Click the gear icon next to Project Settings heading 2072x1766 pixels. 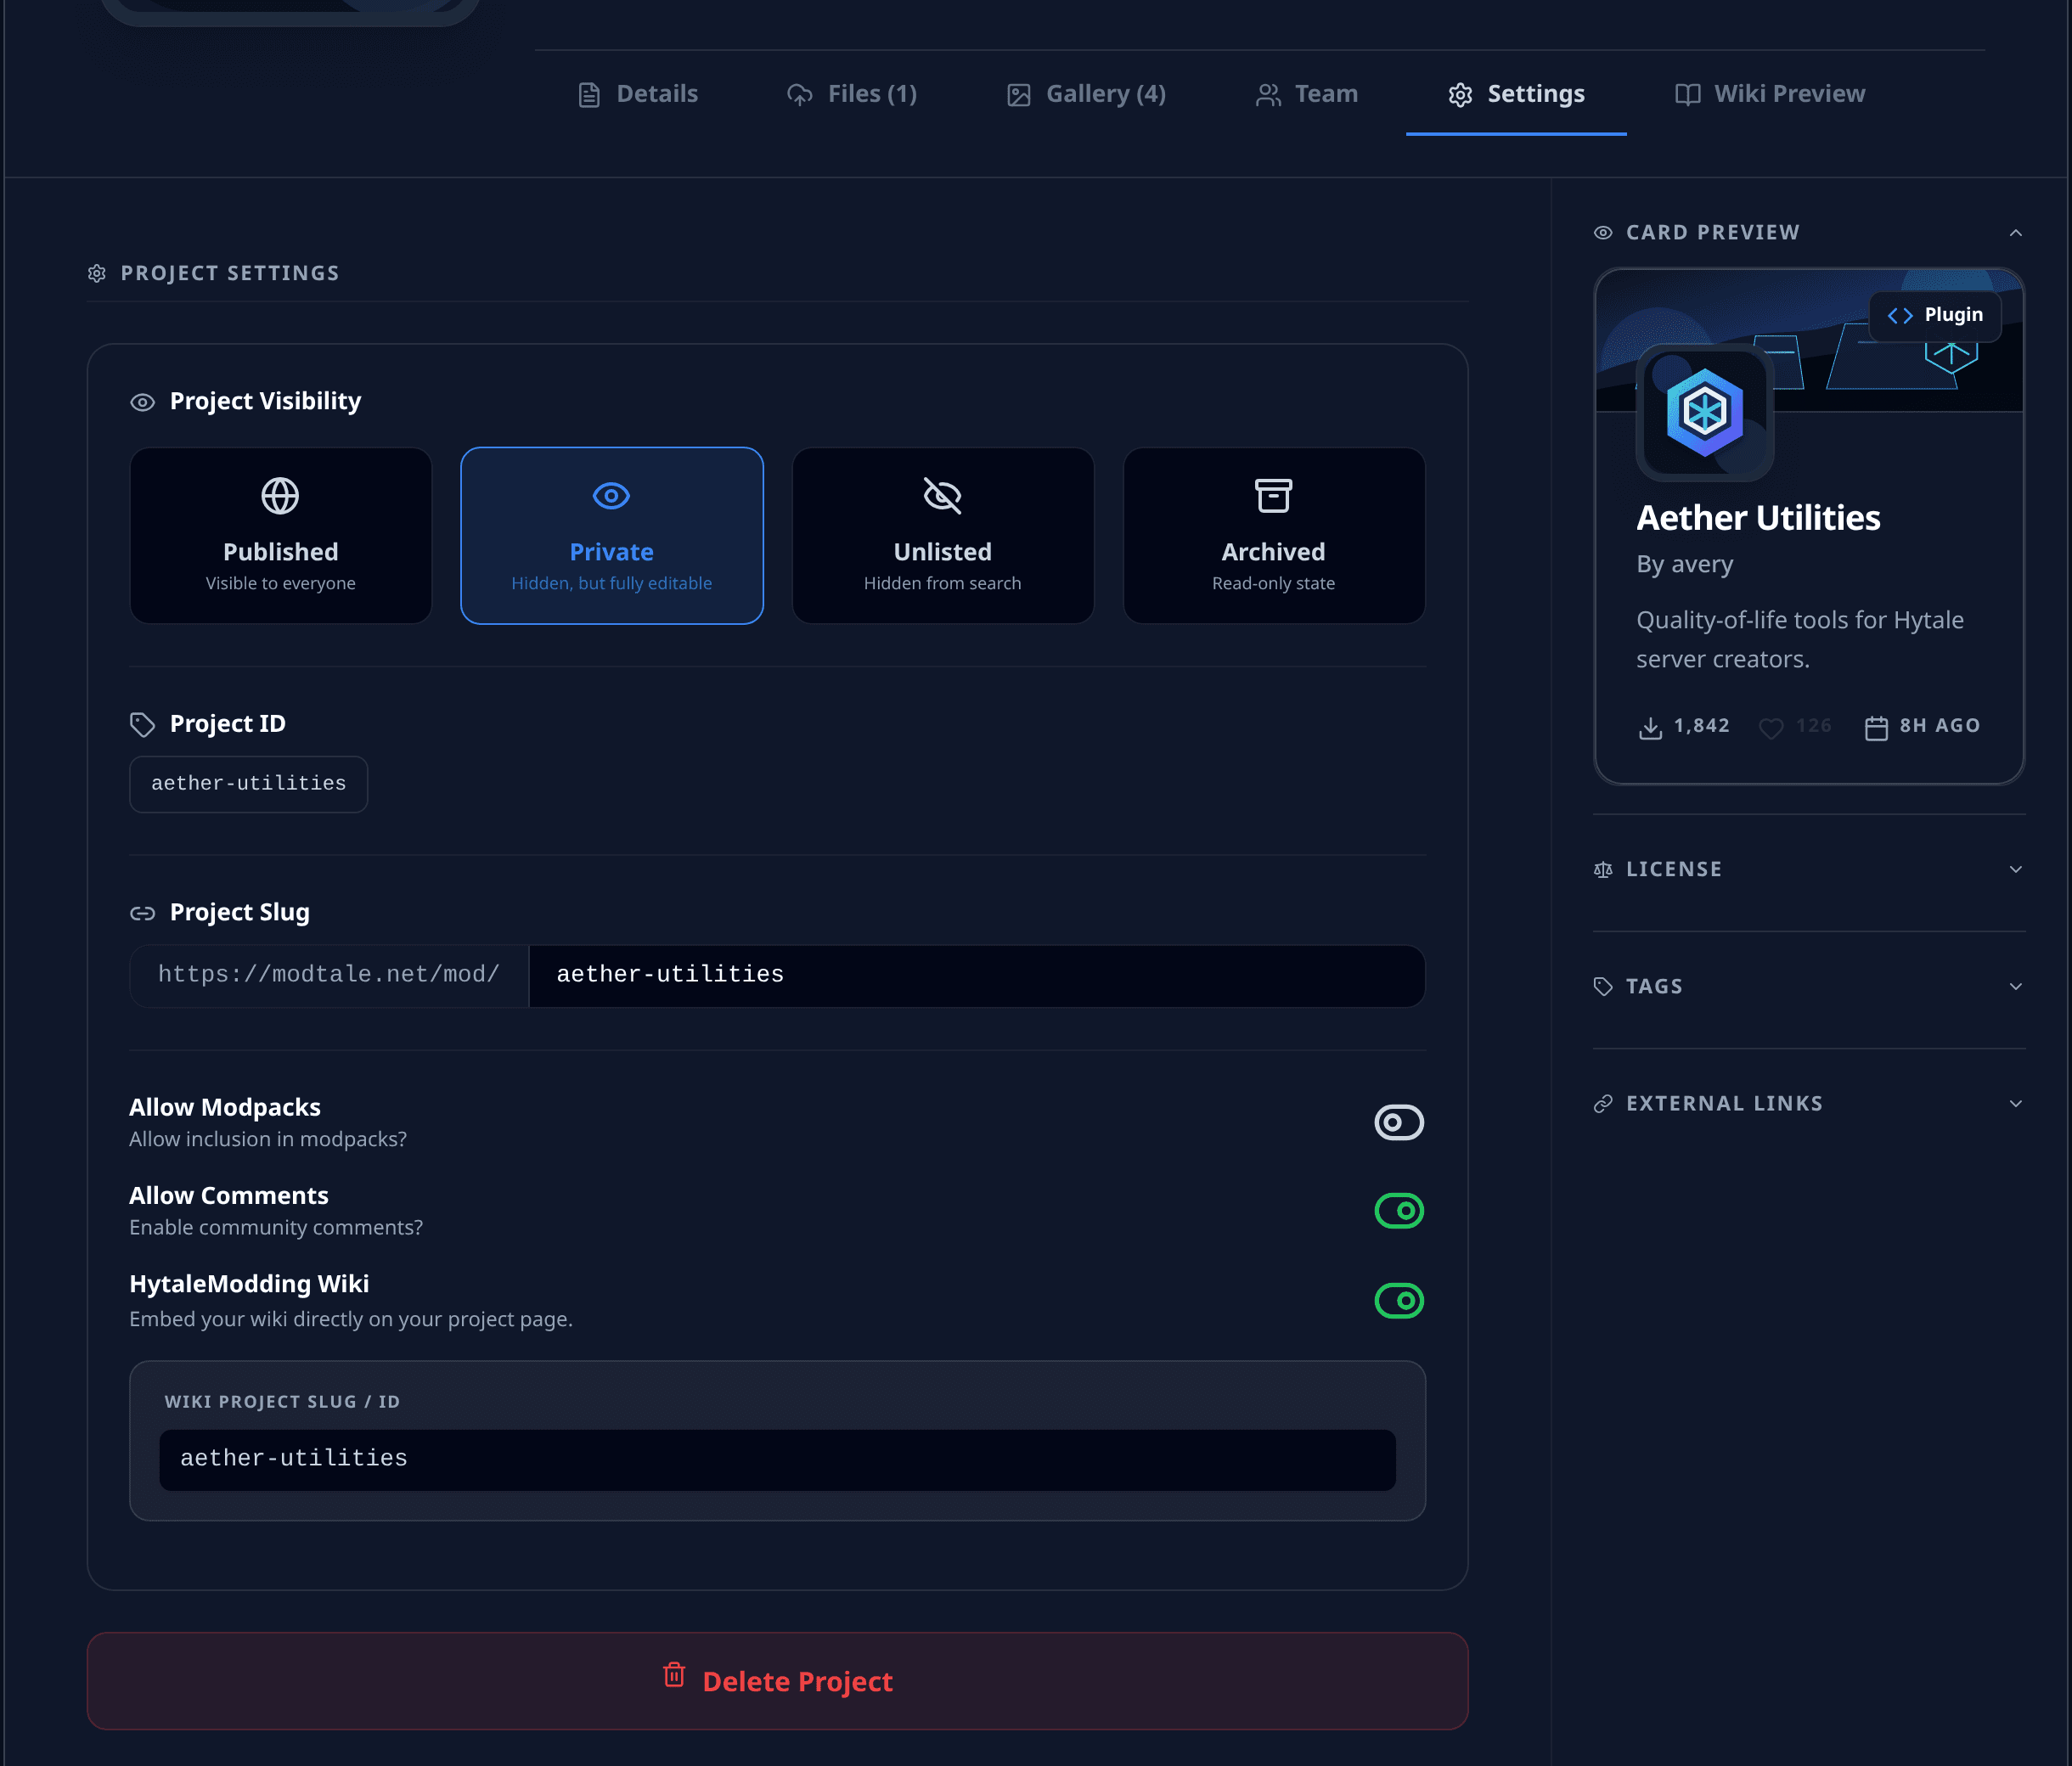(97, 274)
